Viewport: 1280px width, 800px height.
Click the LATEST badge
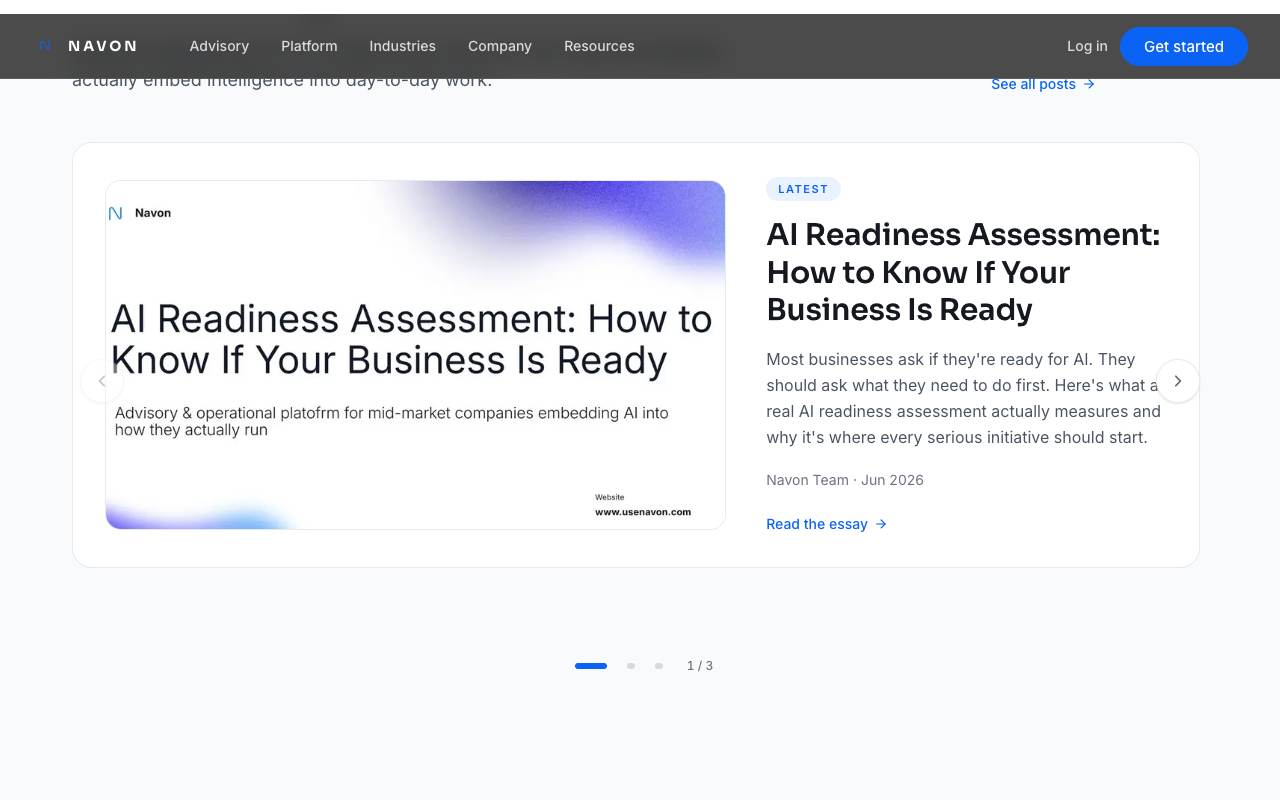point(803,189)
